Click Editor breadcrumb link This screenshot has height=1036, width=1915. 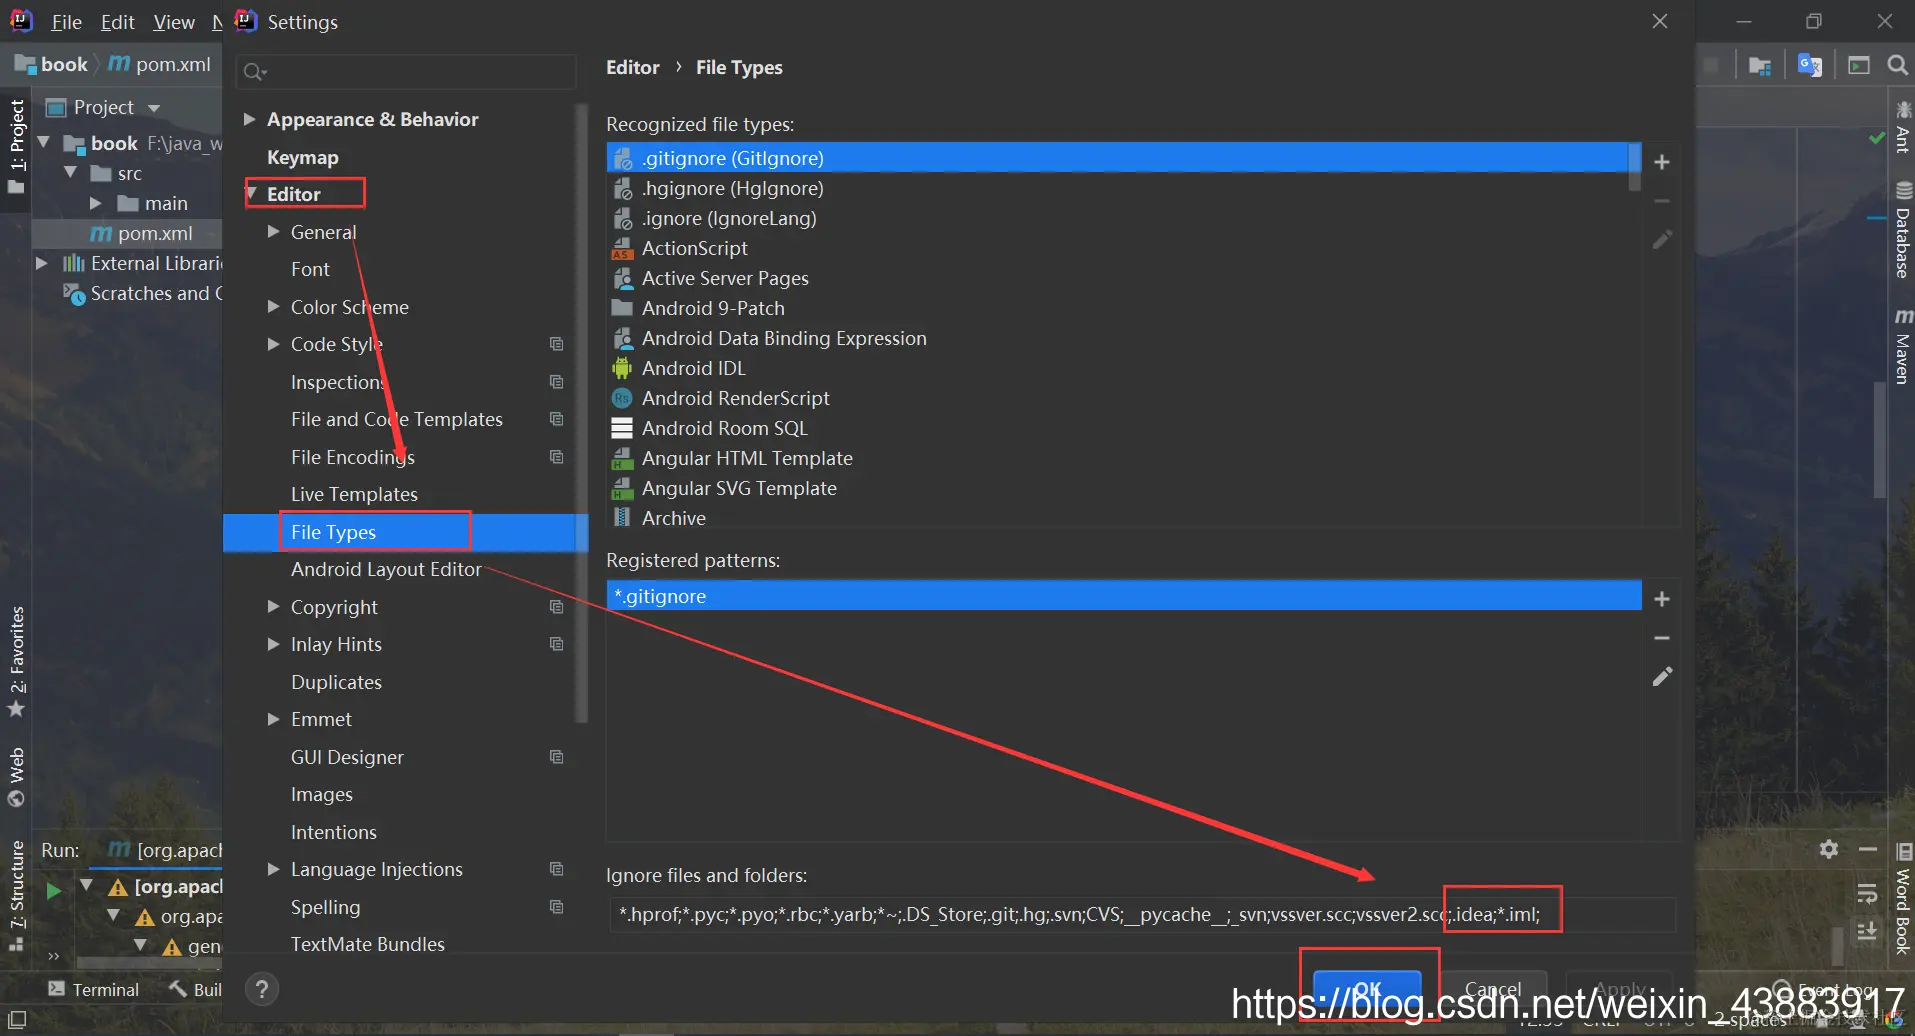633,67
